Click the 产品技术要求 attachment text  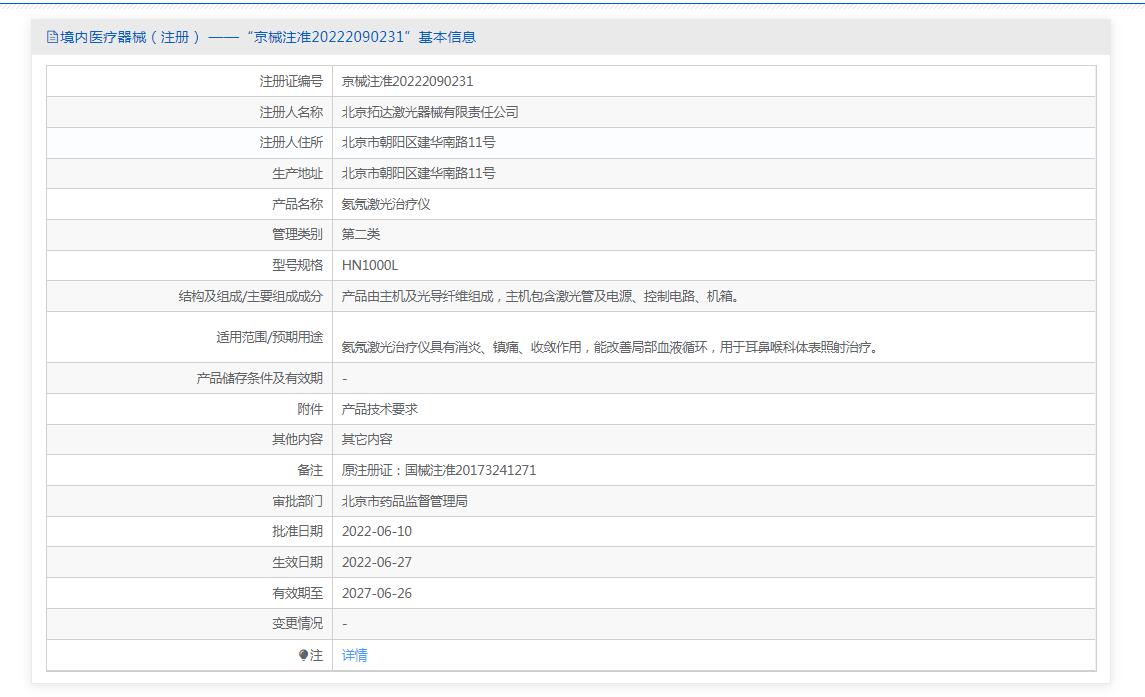point(380,409)
